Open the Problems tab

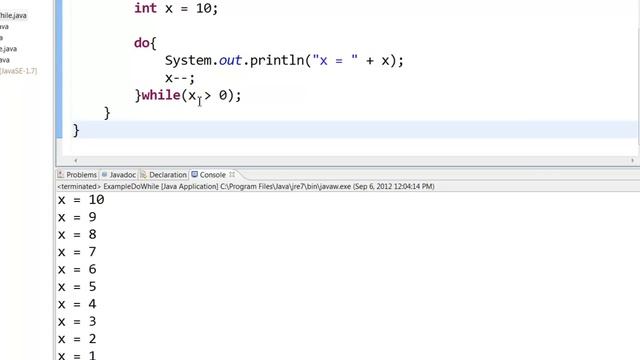pyautogui.click(x=81, y=175)
